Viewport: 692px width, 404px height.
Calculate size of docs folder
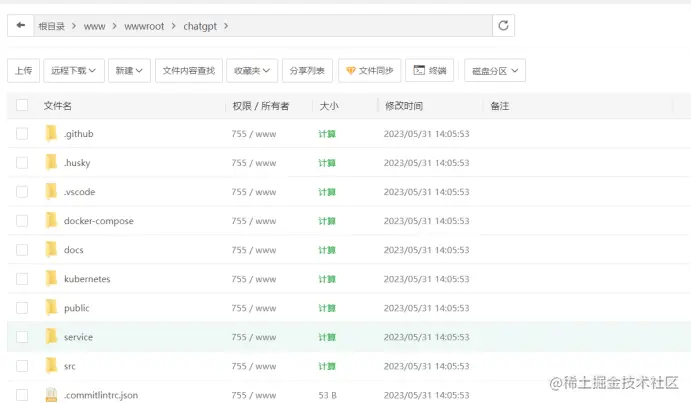pyautogui.click(x=327, y=249)
